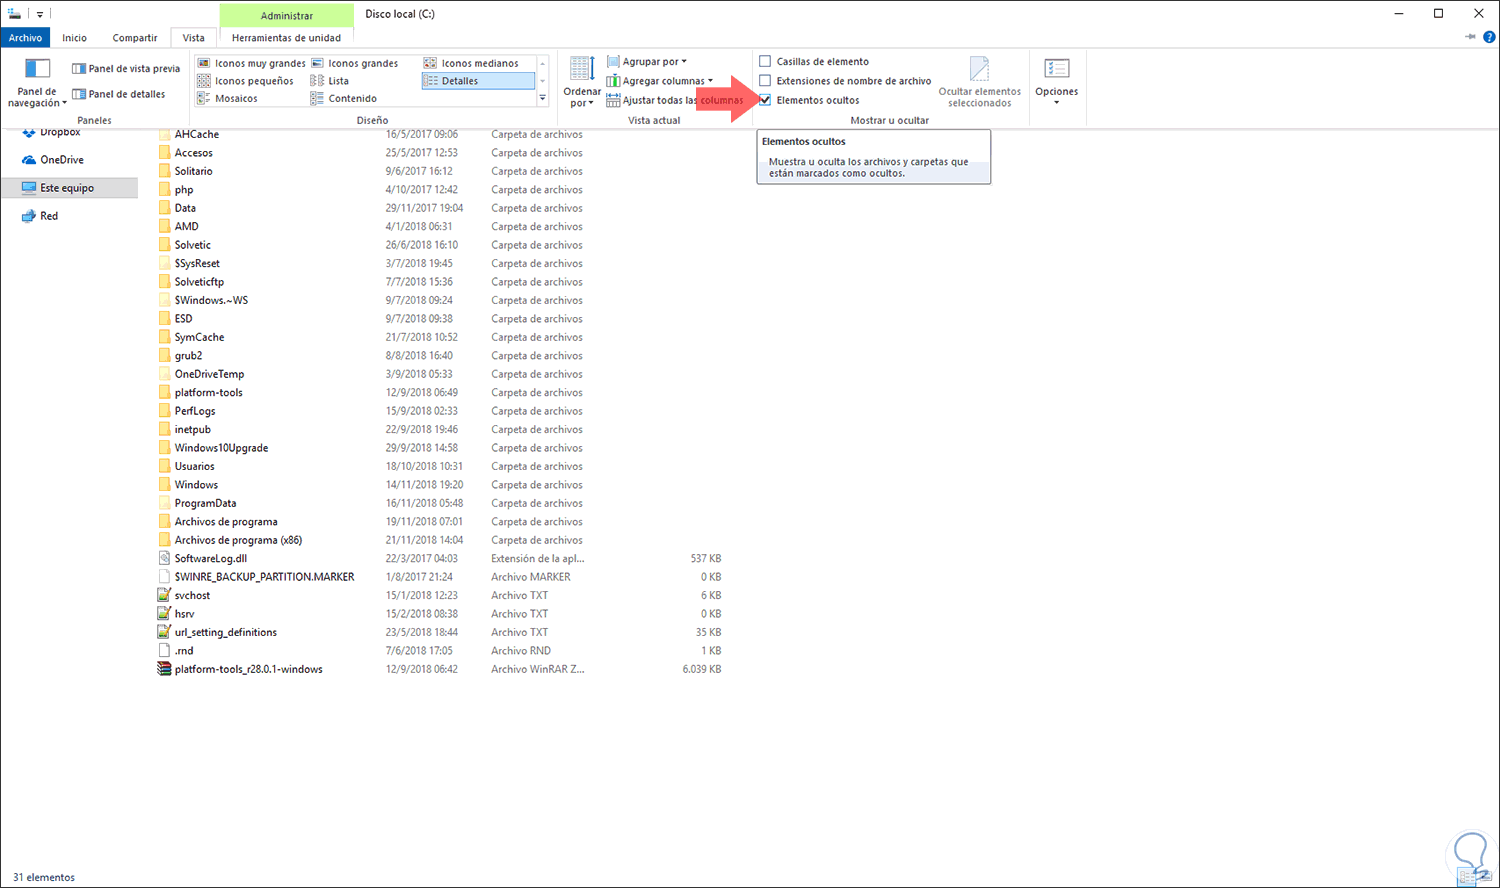The height and width of the screenshot is (888, 1500).
Task: Open the Panel de navegación menu
Action: [37, 84]
